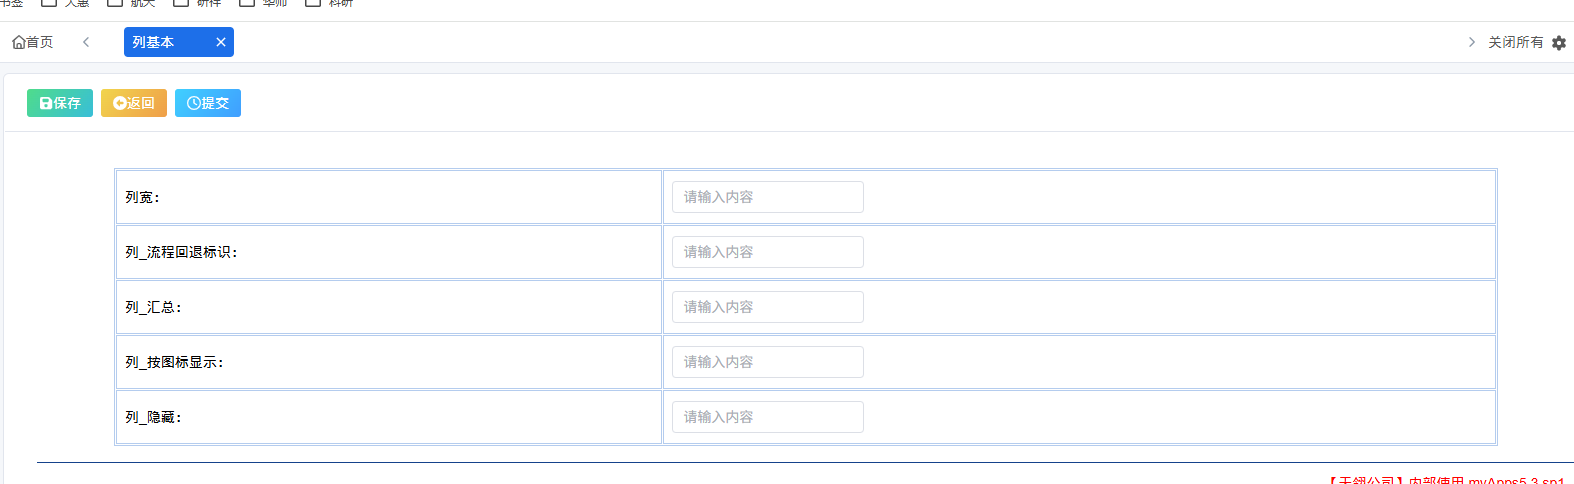Focus the 列_隐藏 input field
This screenshot has width=1574, height=484.
coord(768,417)
